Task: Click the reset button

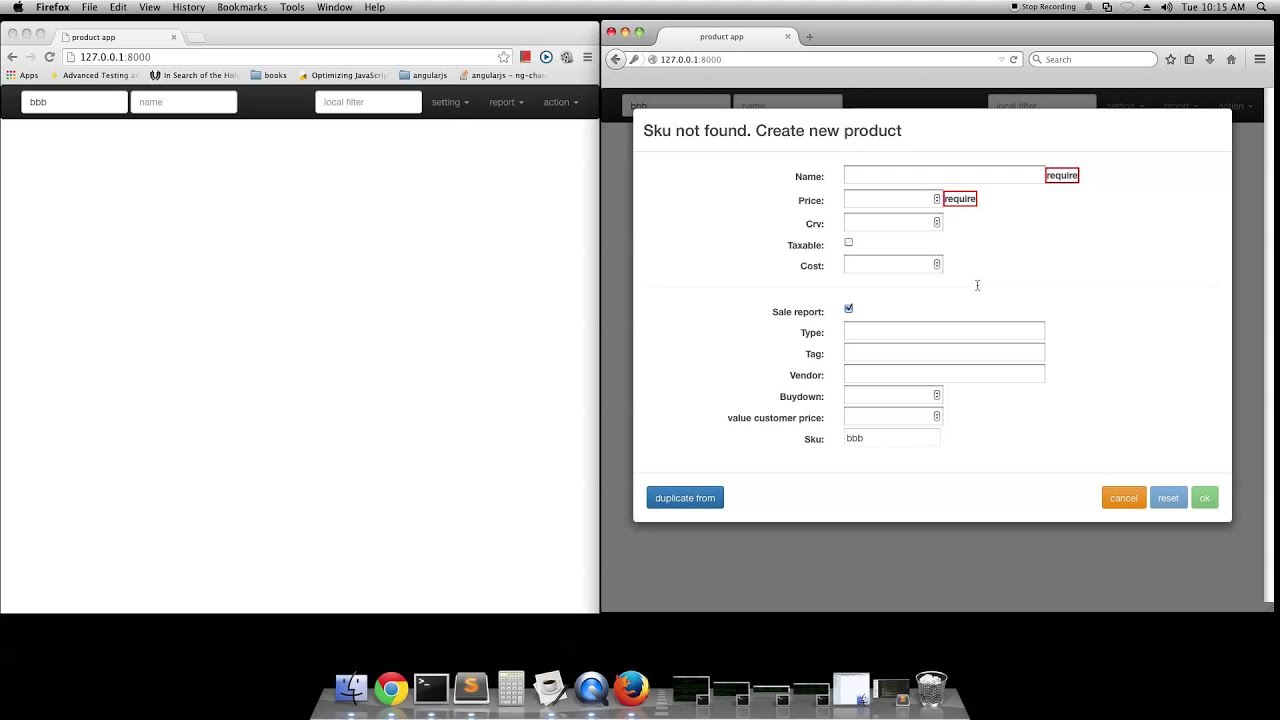Action: coord(1168,498)
